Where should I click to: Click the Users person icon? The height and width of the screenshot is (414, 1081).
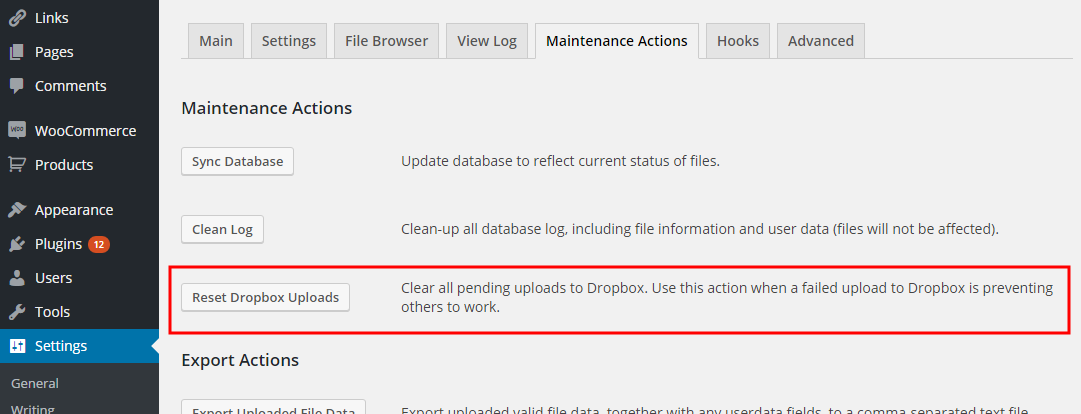(x=17, y=278)
